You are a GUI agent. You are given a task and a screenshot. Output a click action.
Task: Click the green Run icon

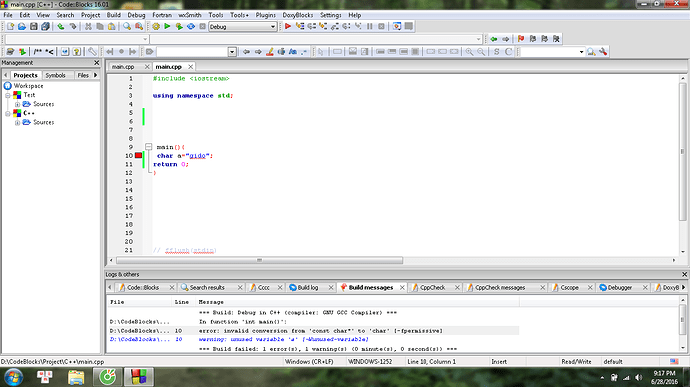click(x=167, y=26)
